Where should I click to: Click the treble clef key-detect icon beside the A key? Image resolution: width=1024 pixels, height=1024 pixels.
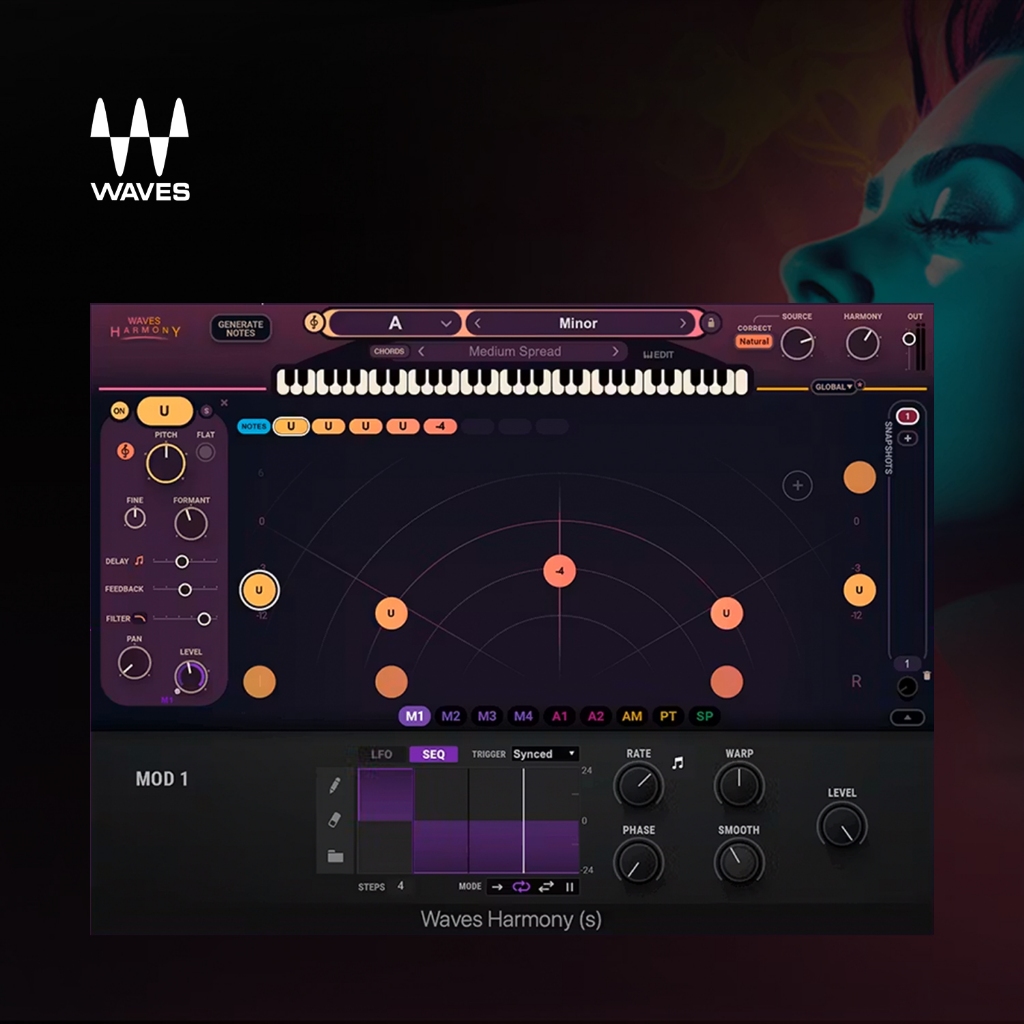click(314, 322)
